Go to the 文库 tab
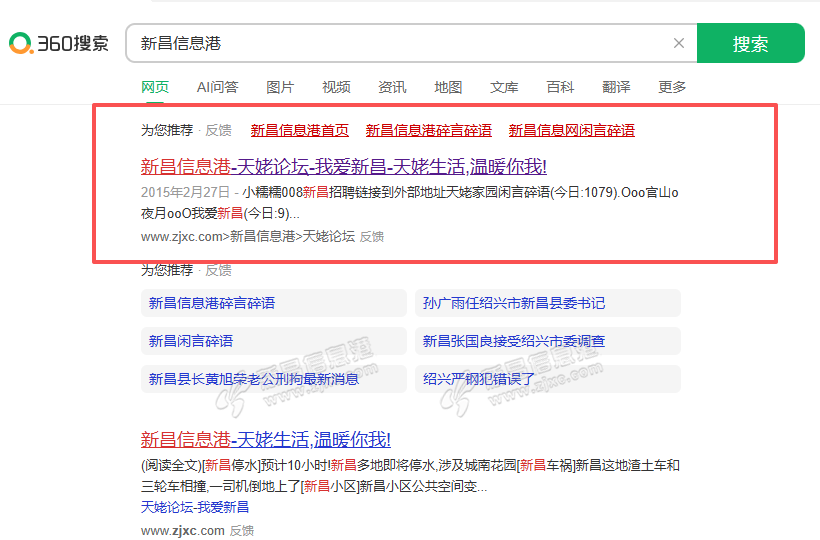 pyautogui.click(x=504, y=87)
